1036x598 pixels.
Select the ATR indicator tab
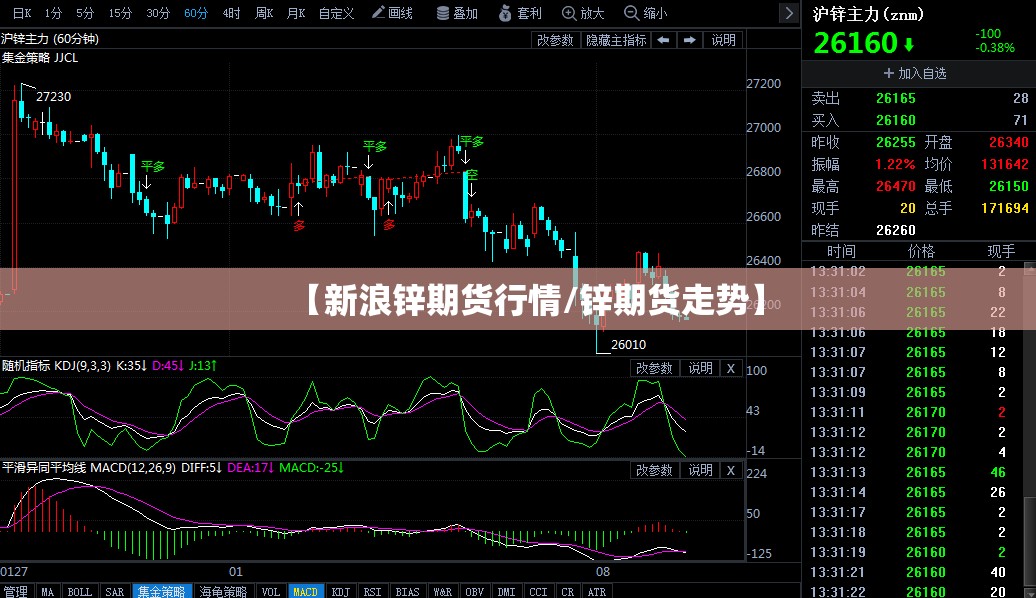point(597,591)
